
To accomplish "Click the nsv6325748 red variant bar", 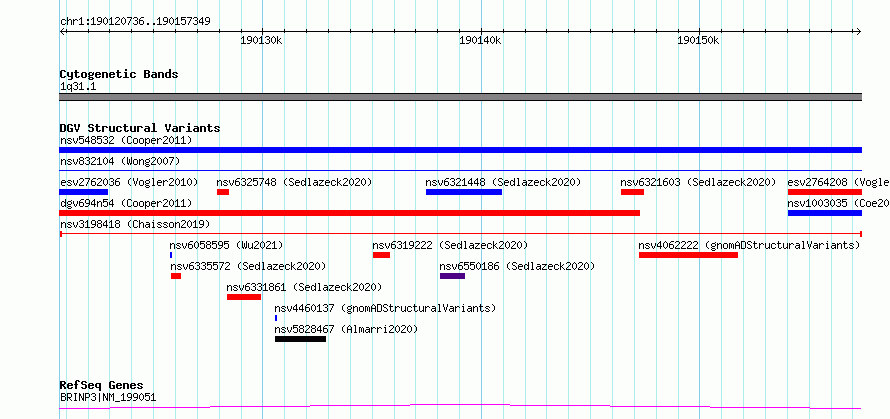I will point(222,192).
